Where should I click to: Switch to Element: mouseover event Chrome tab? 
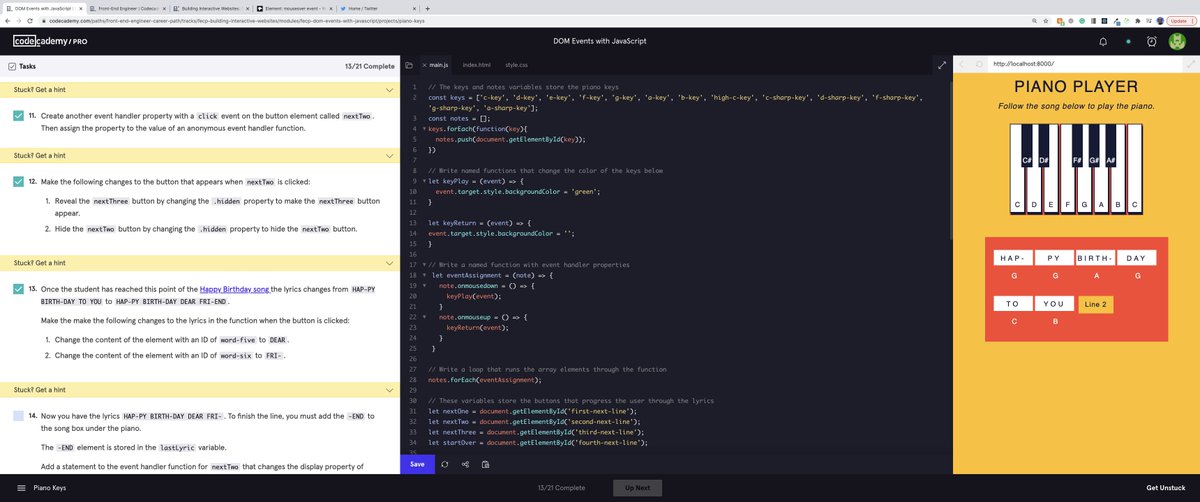click(x=295, y=7)
